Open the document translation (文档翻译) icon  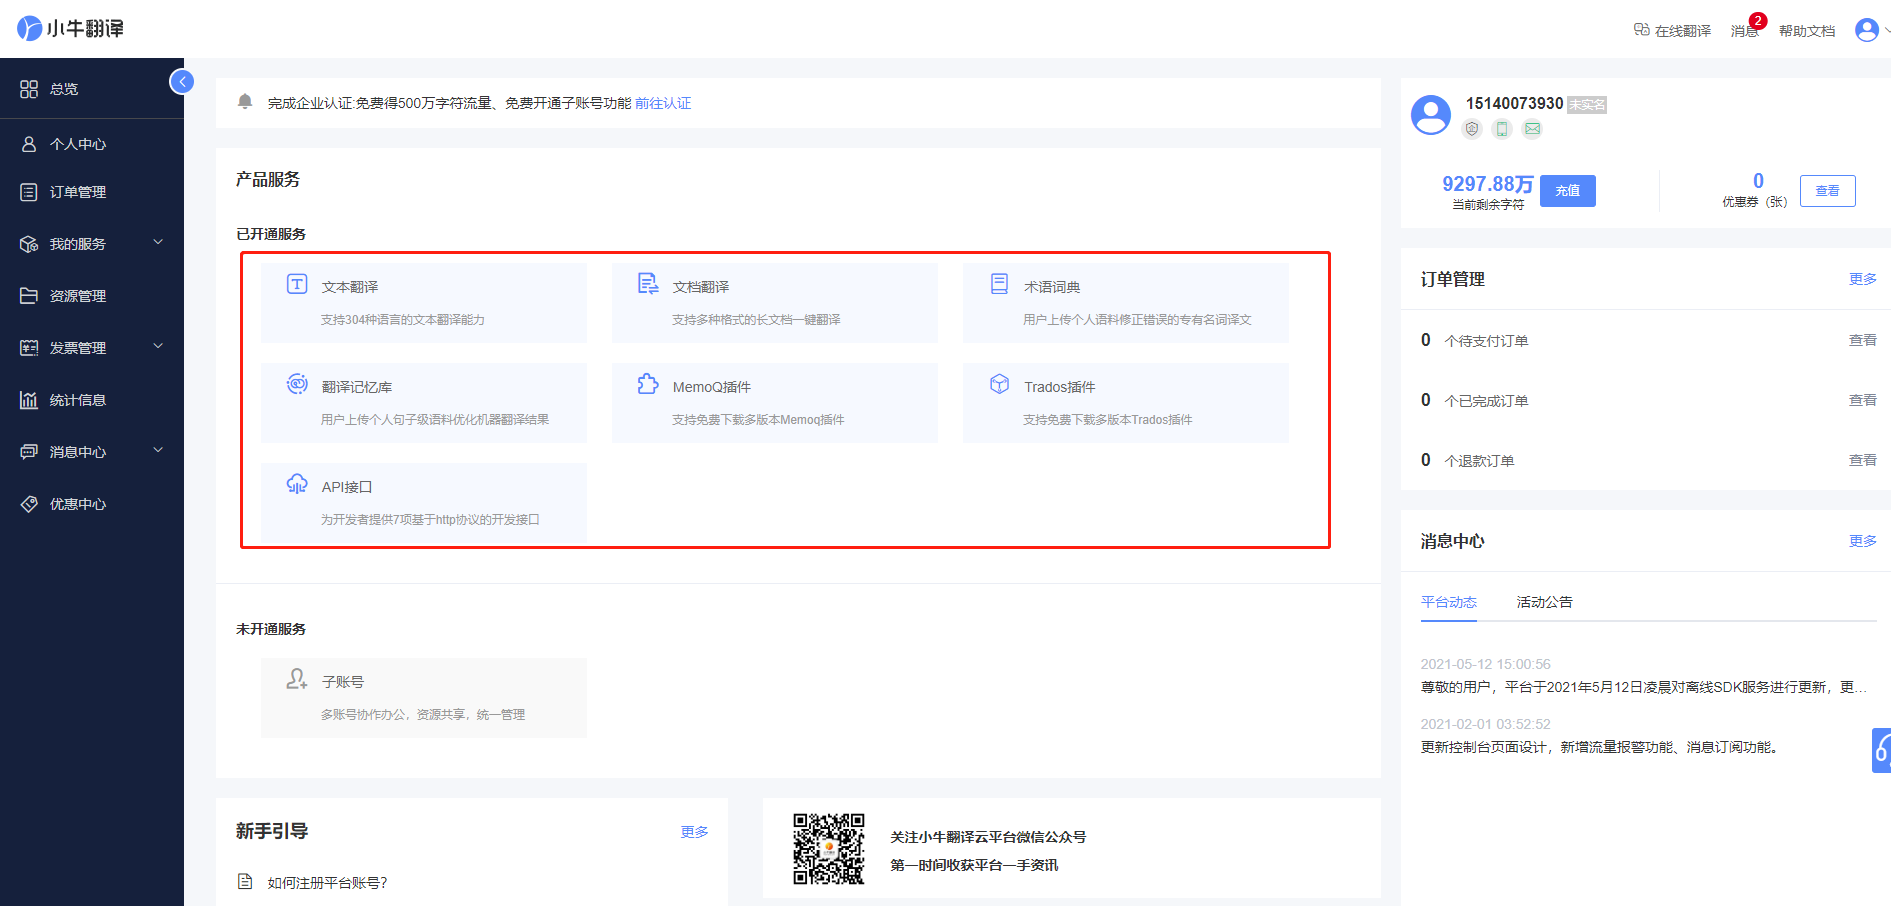click(x=648, y=284)
